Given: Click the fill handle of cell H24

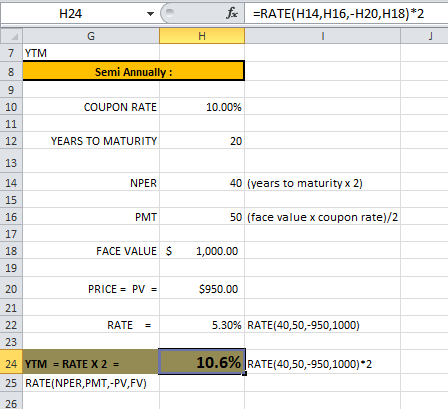Looking at the screenshot, I should [x=245, y=374].
